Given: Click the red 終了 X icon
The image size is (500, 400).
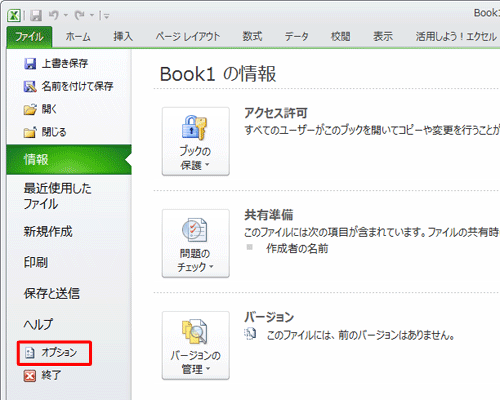Looking at the screenshot, I should pyautogui.click(x=30, y=376).
